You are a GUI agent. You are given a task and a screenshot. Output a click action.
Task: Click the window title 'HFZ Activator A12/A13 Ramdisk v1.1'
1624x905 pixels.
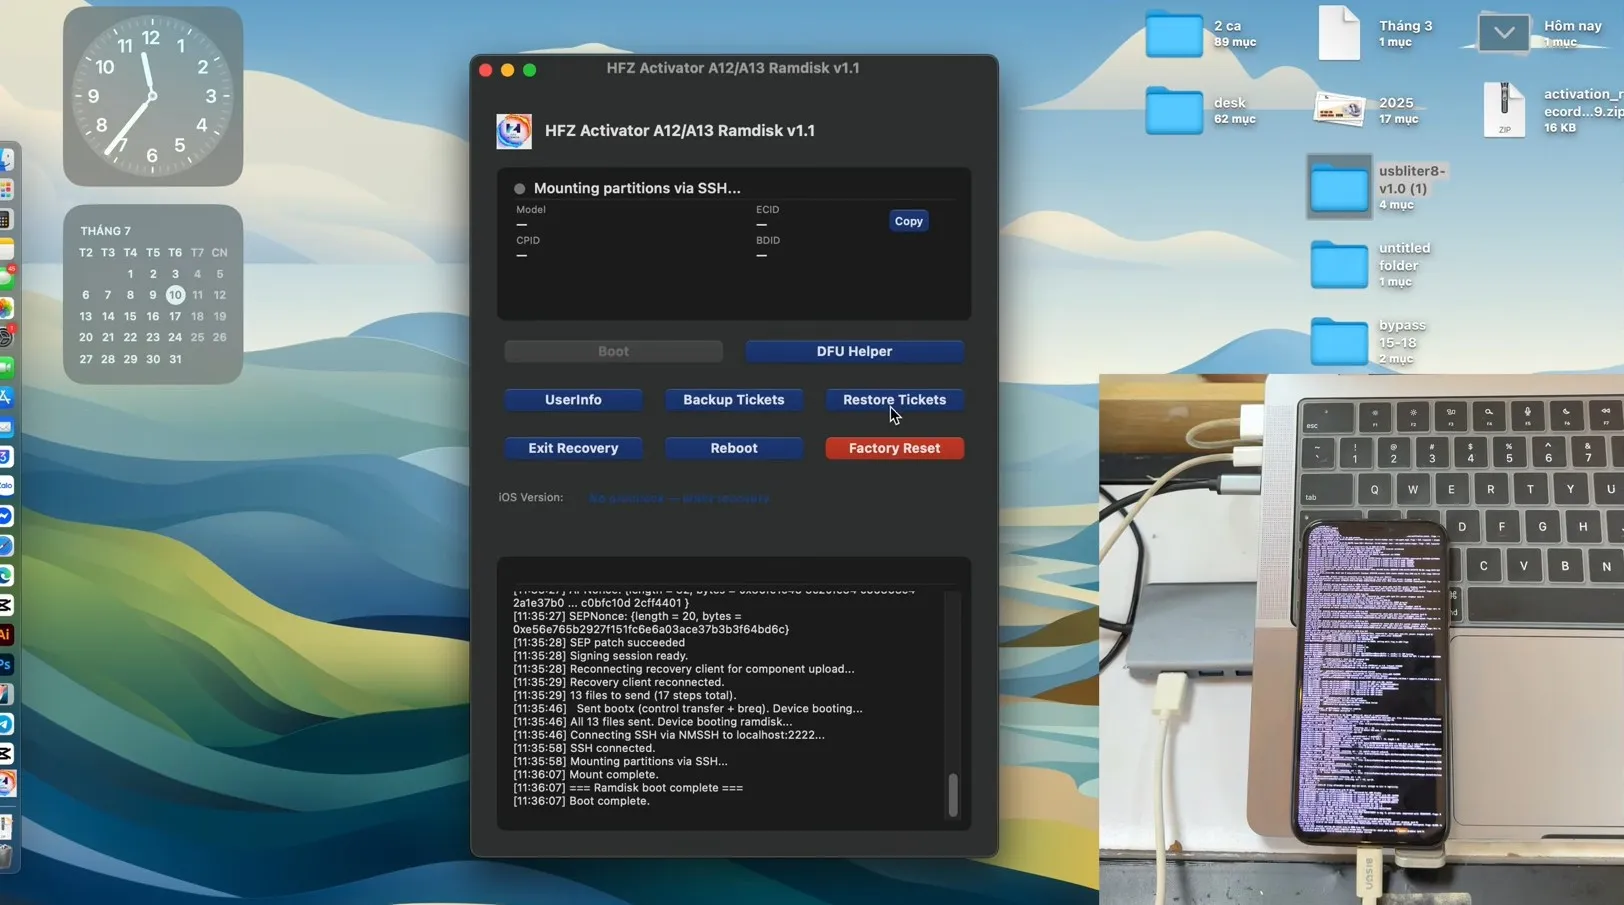[x=733, y=68]
